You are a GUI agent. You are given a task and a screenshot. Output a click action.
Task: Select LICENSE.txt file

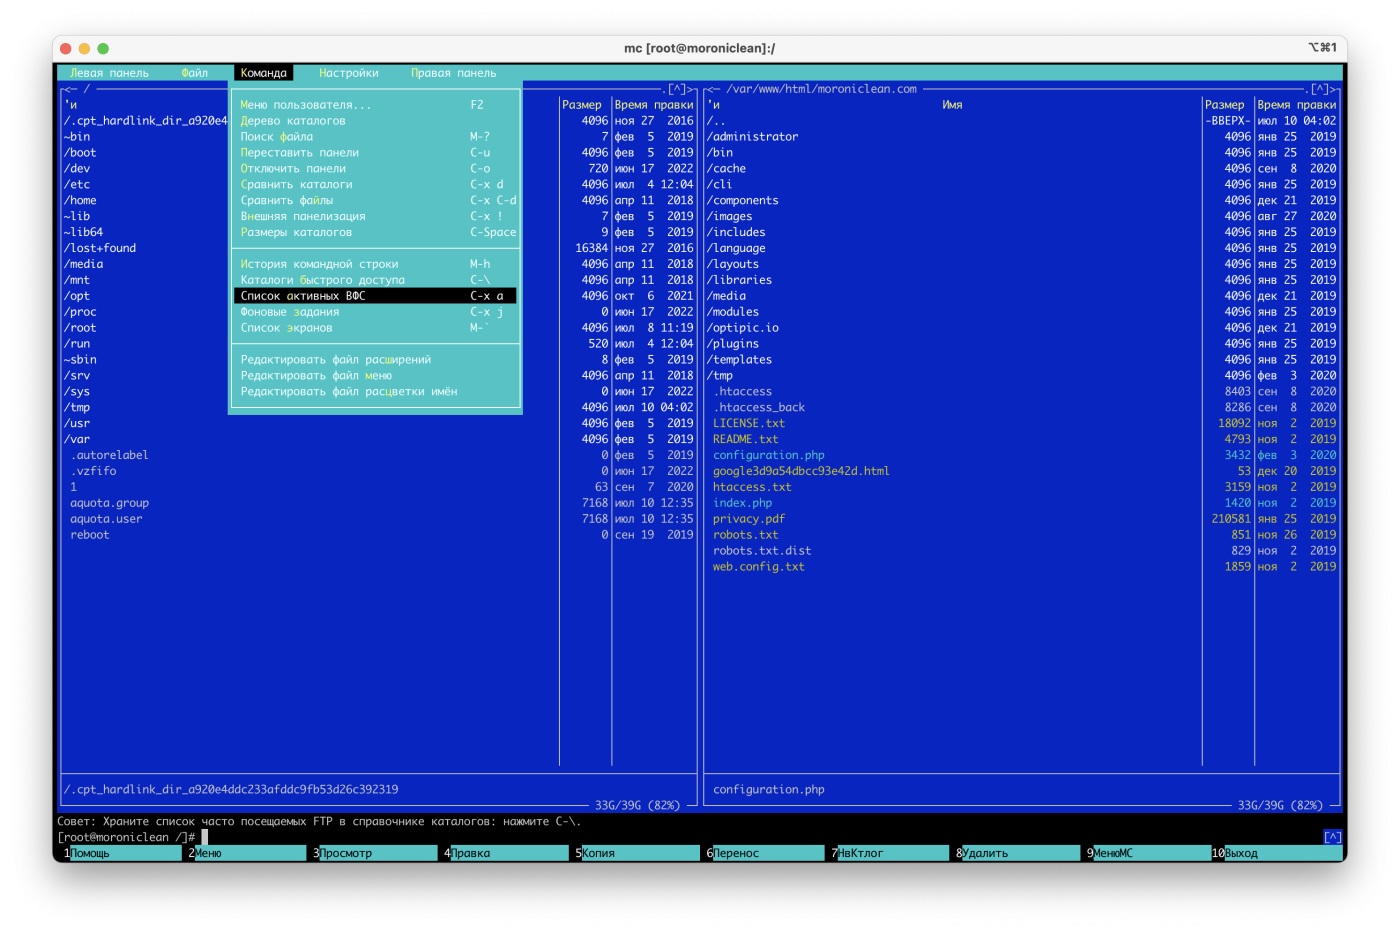(1022, 424)
